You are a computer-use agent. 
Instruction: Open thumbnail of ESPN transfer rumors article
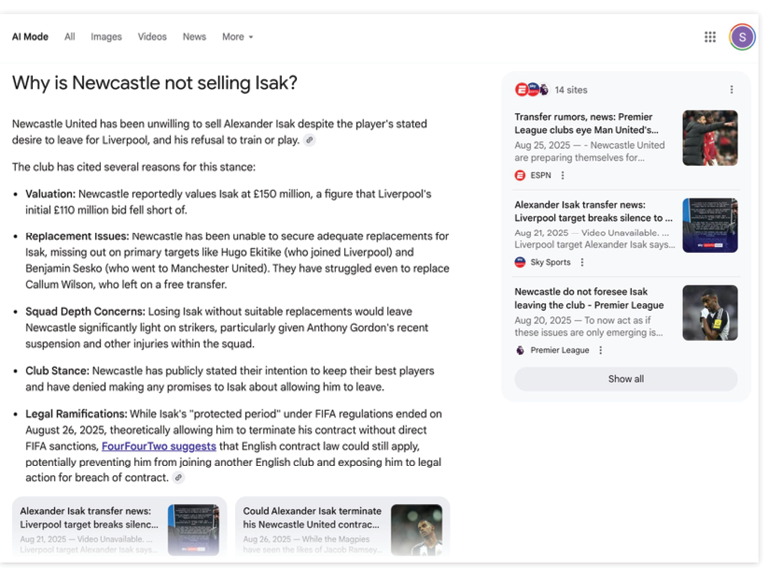(710, 138)
